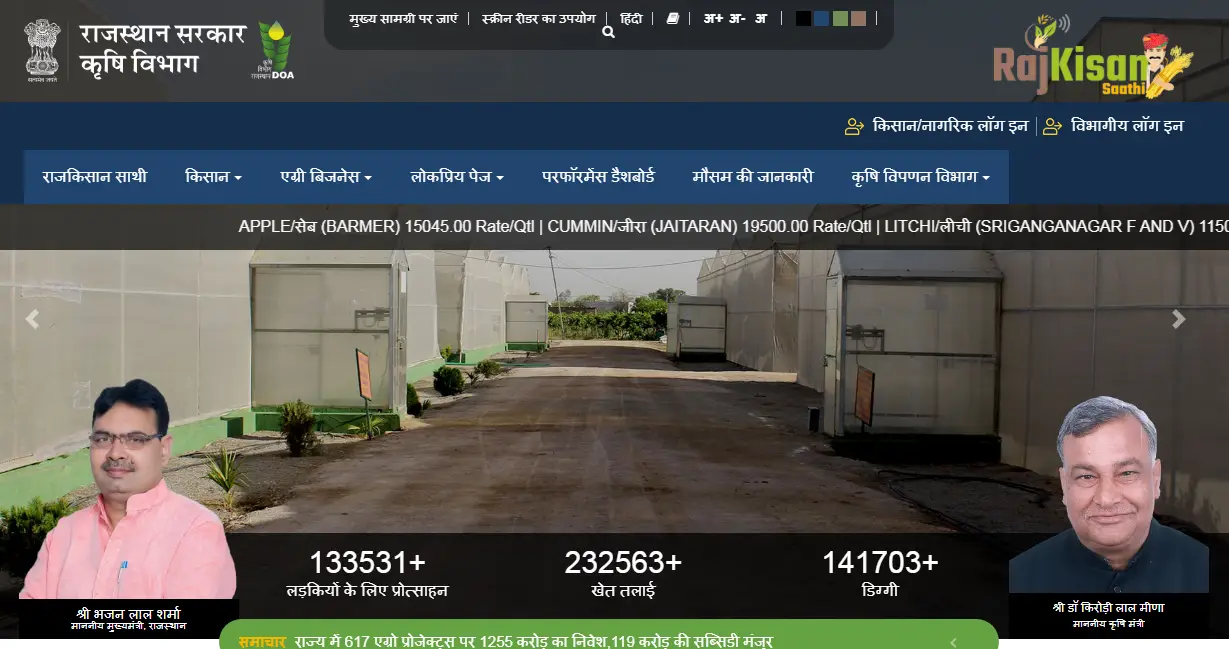
Task: Click 133531+ लड़कियों के लिए प्रोत्साहन stat
Action: pyautogui.click(x=367, y=574)
